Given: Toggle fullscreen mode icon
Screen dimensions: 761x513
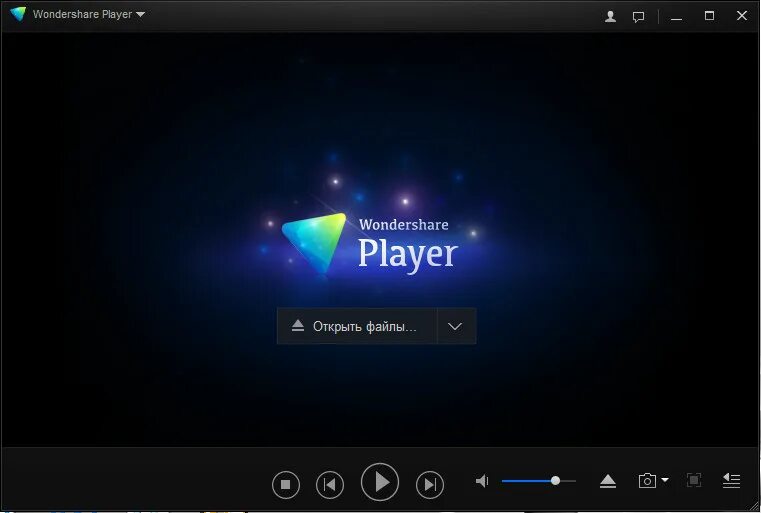Looking at the screenshot, I should pyautogui.click(x=694, y=480).
